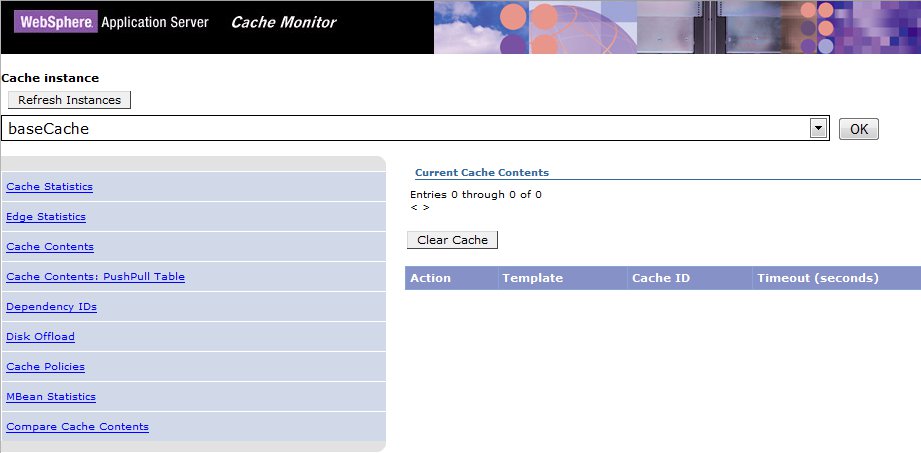This screenshot has height=453, width=921.
Task: Open the Edge Statistics link
Action: [x=46, y=217]
